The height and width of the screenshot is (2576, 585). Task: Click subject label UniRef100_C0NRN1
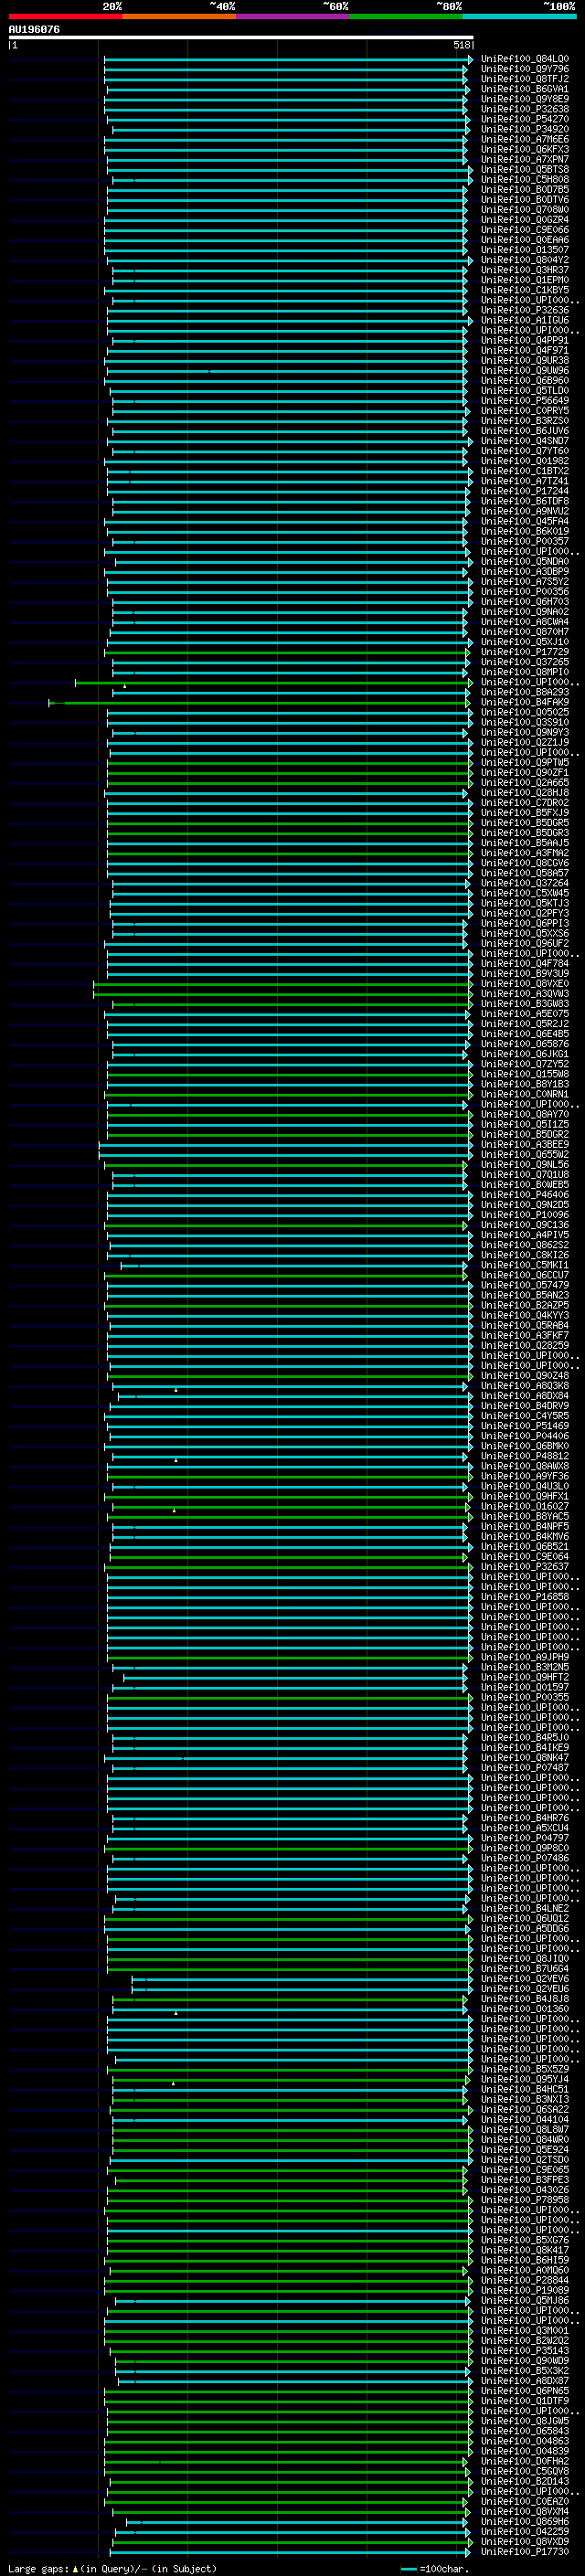(525, 1094)
